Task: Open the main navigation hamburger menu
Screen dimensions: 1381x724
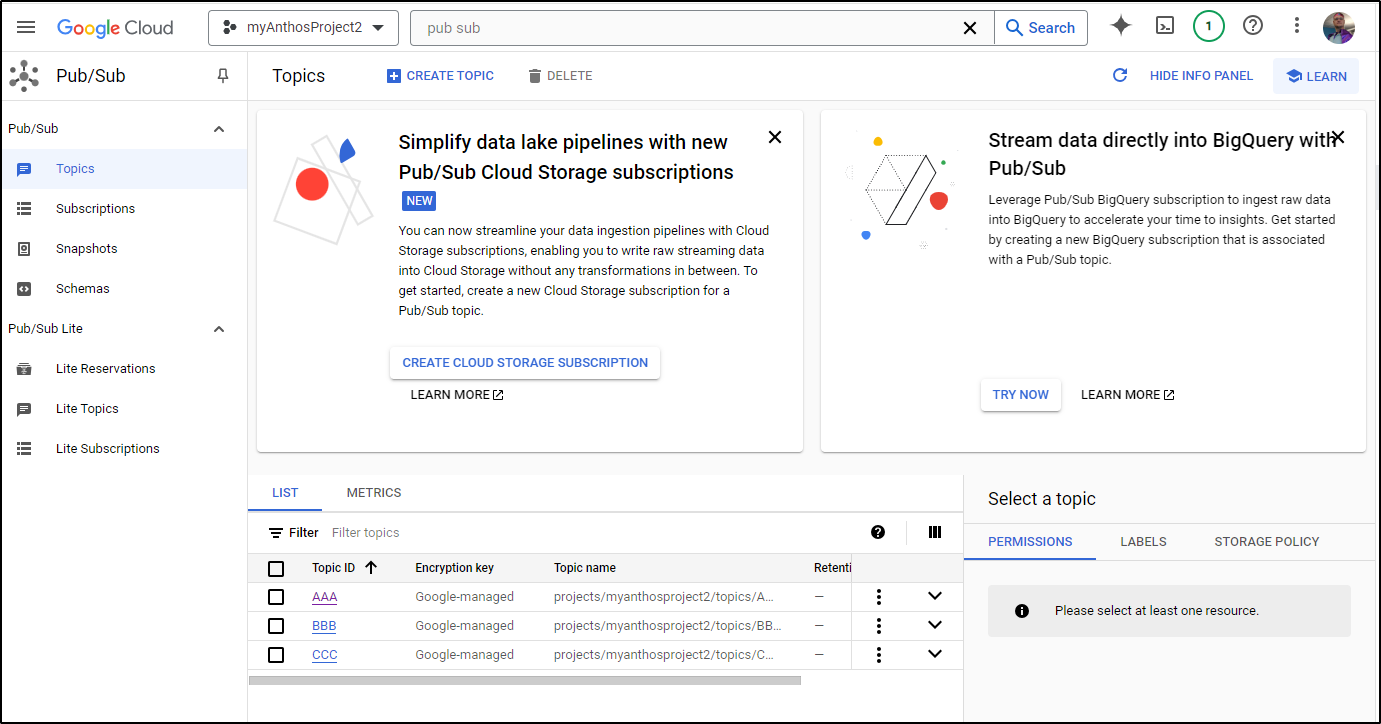Action: [x=26, y=27]
